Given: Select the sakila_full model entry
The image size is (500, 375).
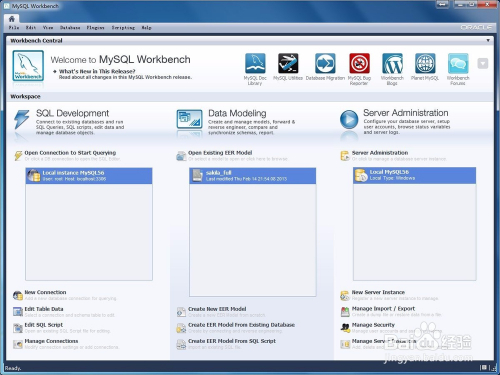Looking at the screenshot, I should click(253, 176).
